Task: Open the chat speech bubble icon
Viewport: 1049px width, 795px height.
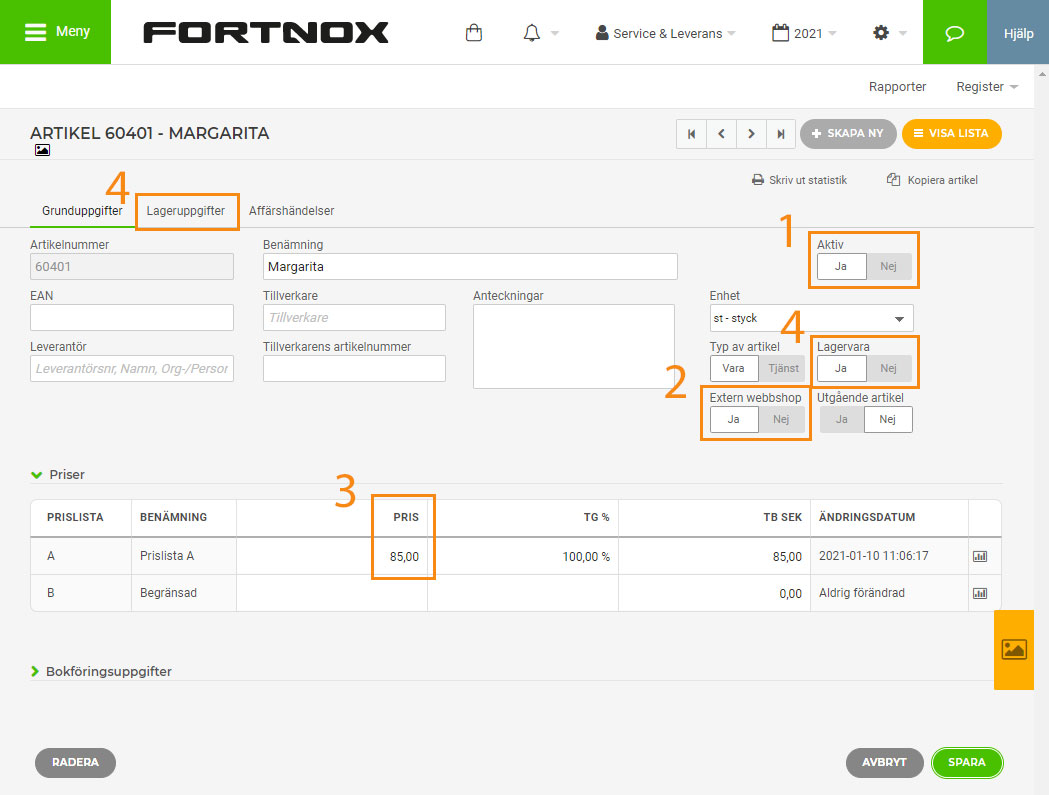Action: coord(955,33)
